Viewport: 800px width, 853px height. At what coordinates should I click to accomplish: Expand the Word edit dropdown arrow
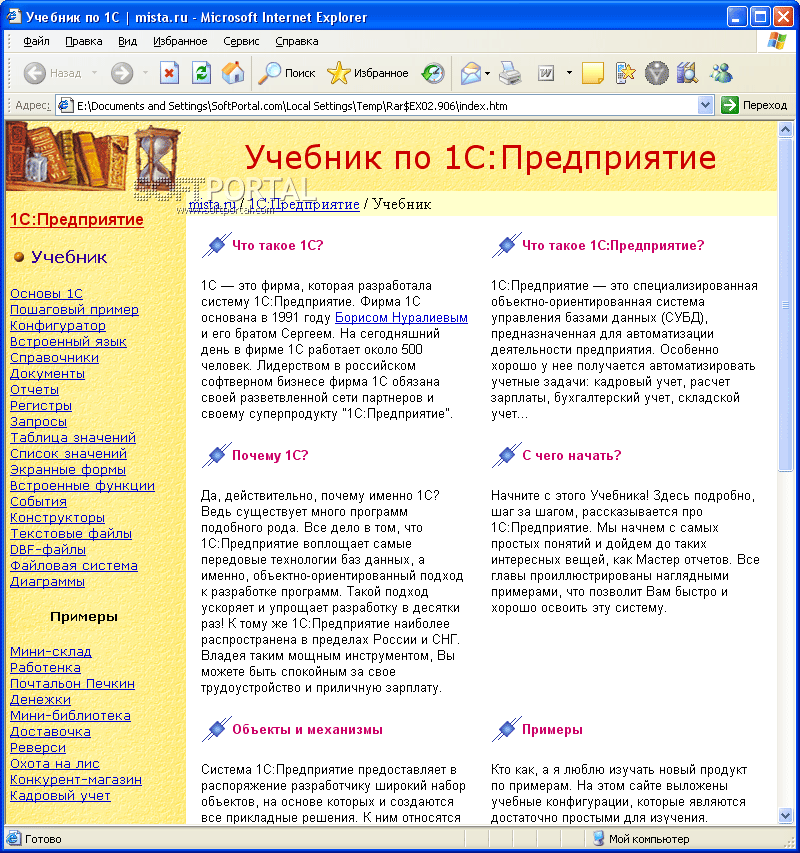coord(569,72)
